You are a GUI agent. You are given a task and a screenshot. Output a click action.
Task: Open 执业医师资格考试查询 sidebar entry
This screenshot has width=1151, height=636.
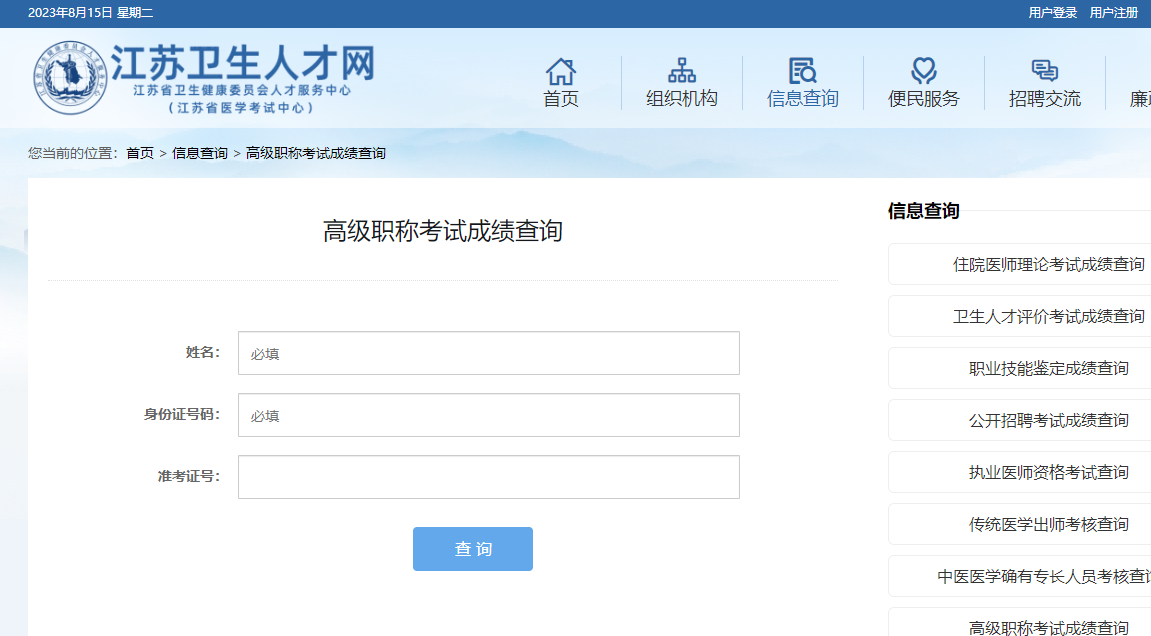pyautogui.click(x=1048, y=473)
